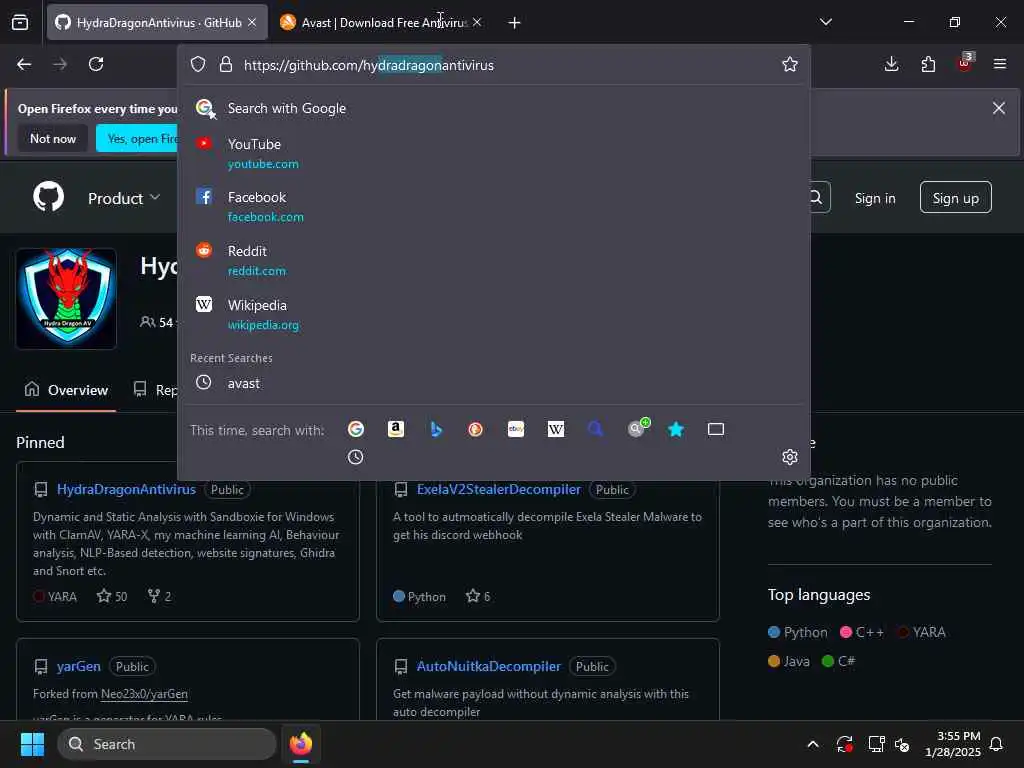This screenshot has height=768, width=1024.
Task: Open a new tab with the plus button
Action: (515, 23)
